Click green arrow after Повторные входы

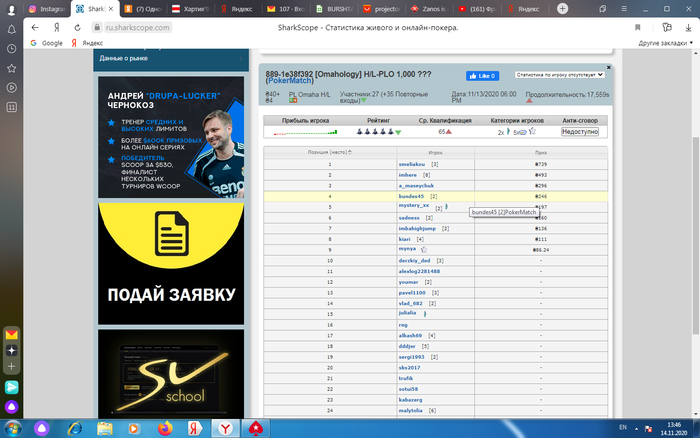click(364, 101)
